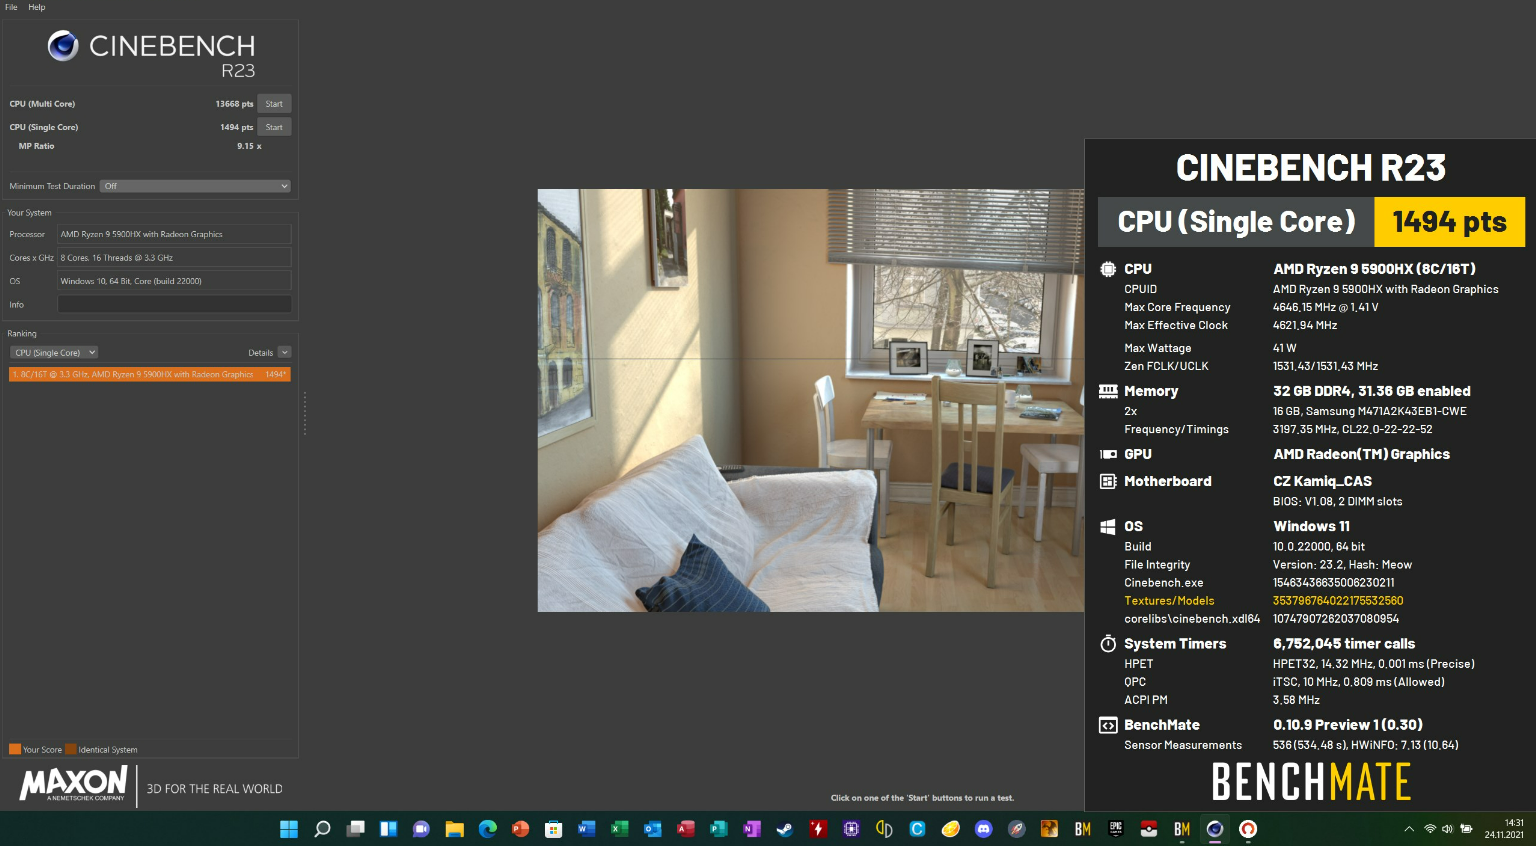The image size is (1536, 846).
Task: Click the 32 GB DDR4 memory heading
Action: click(1371, 391)
